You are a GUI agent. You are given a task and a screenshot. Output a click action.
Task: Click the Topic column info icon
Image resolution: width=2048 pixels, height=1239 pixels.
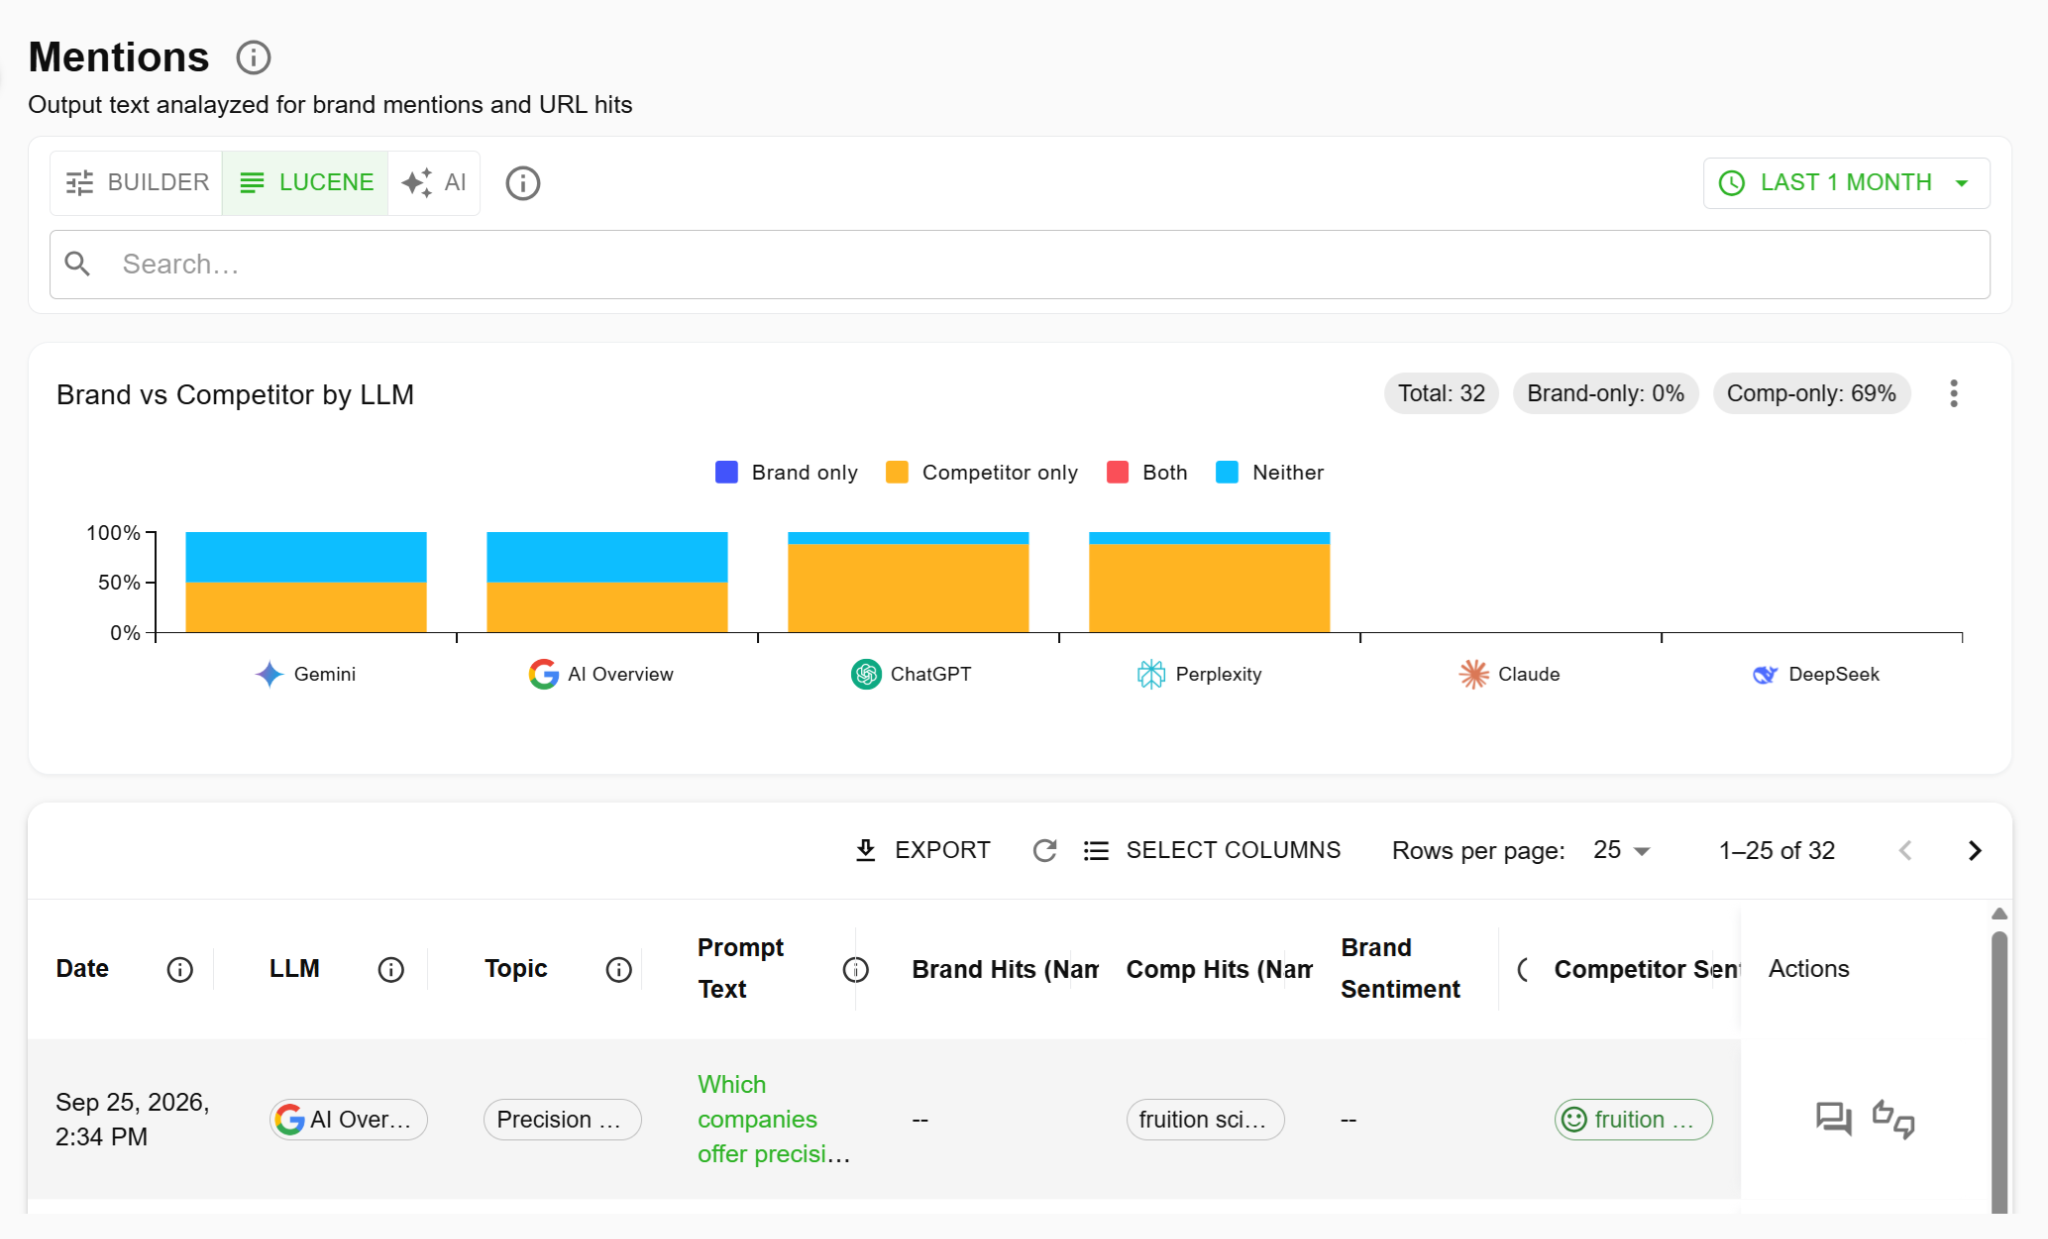(x=619, y=969)
